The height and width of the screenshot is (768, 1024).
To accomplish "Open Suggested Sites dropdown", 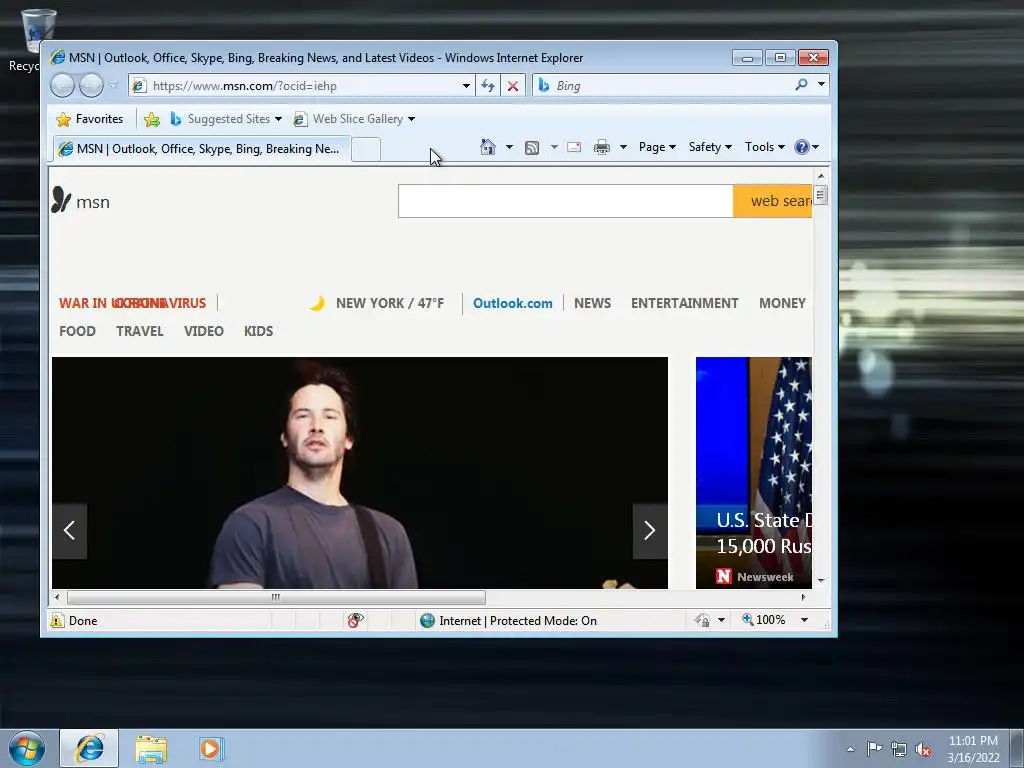I will [x=226, y=119].
